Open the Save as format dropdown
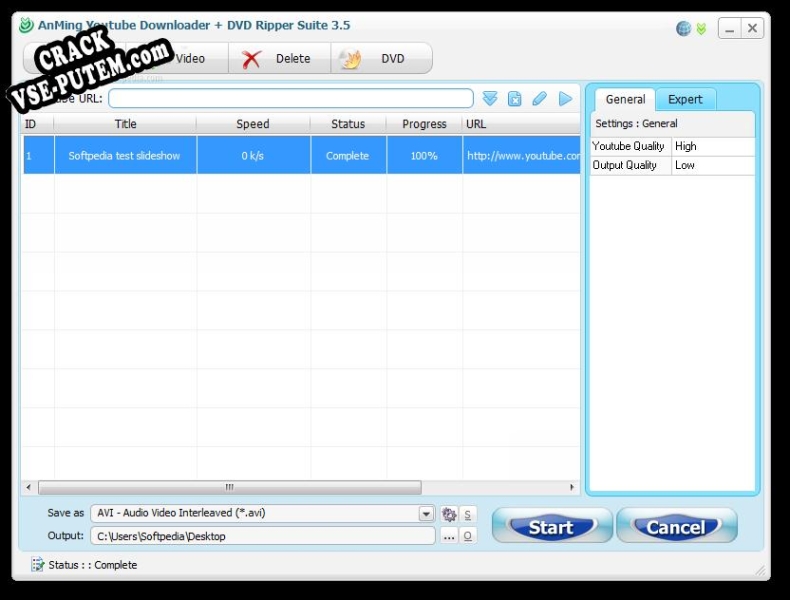The image size is (790, 600). pyautogui.click(x=426, y=513)
